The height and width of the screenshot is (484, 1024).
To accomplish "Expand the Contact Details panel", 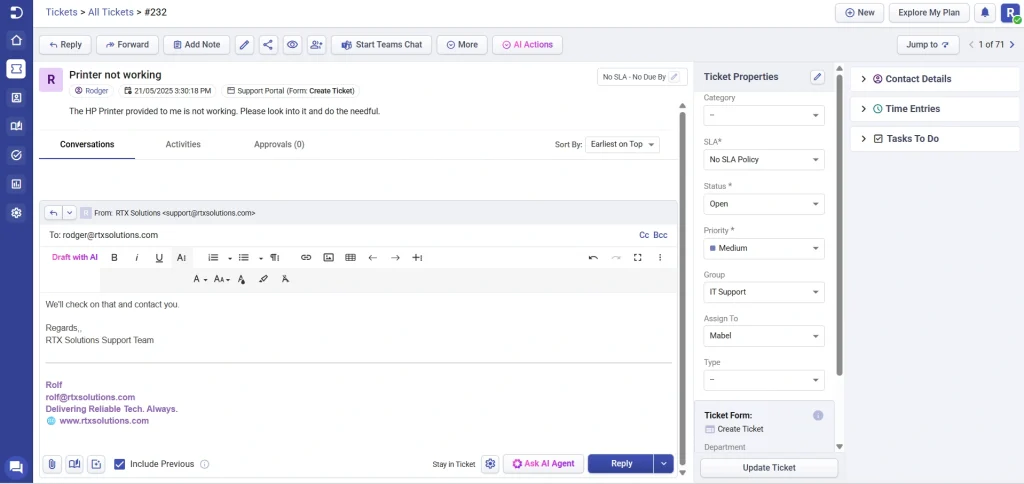I will tap(936, 79).
